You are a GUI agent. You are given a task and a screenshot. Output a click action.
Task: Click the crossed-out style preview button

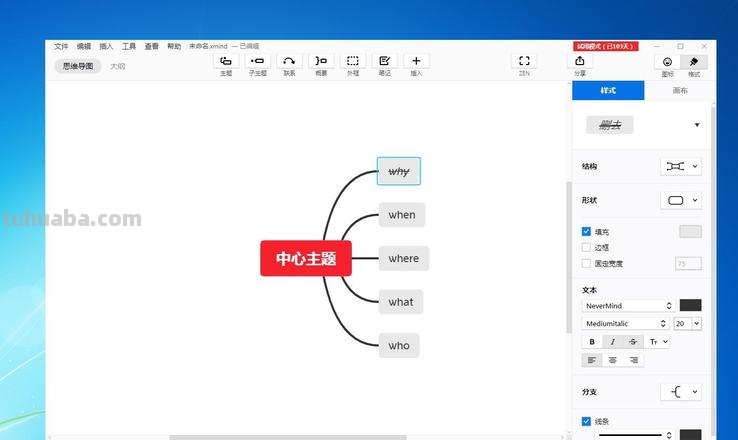point(610,125)
